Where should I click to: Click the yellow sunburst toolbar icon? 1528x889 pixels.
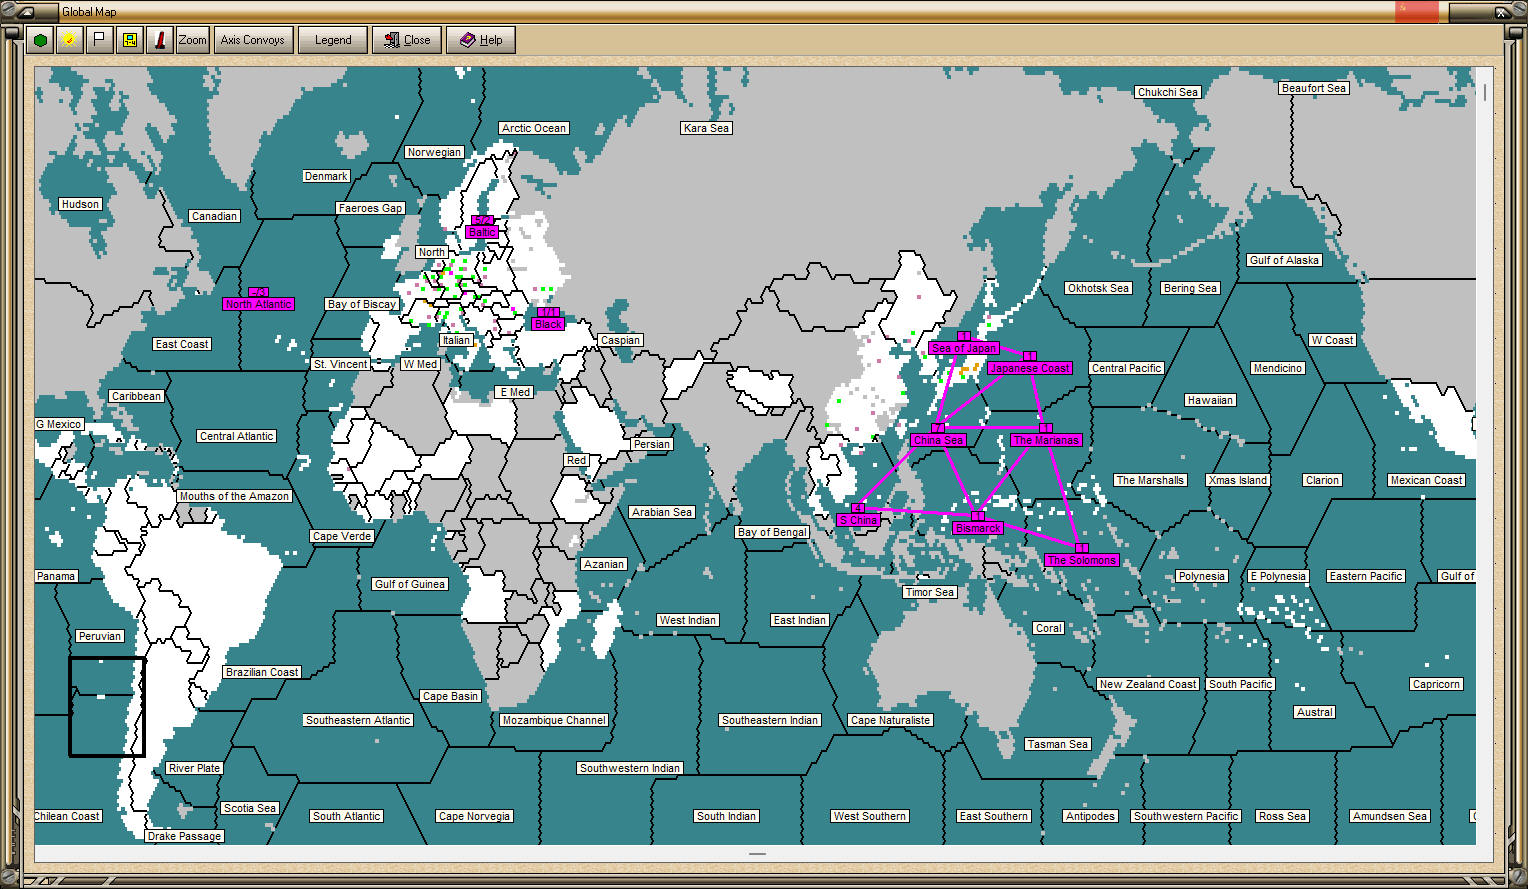click(69, 40)
